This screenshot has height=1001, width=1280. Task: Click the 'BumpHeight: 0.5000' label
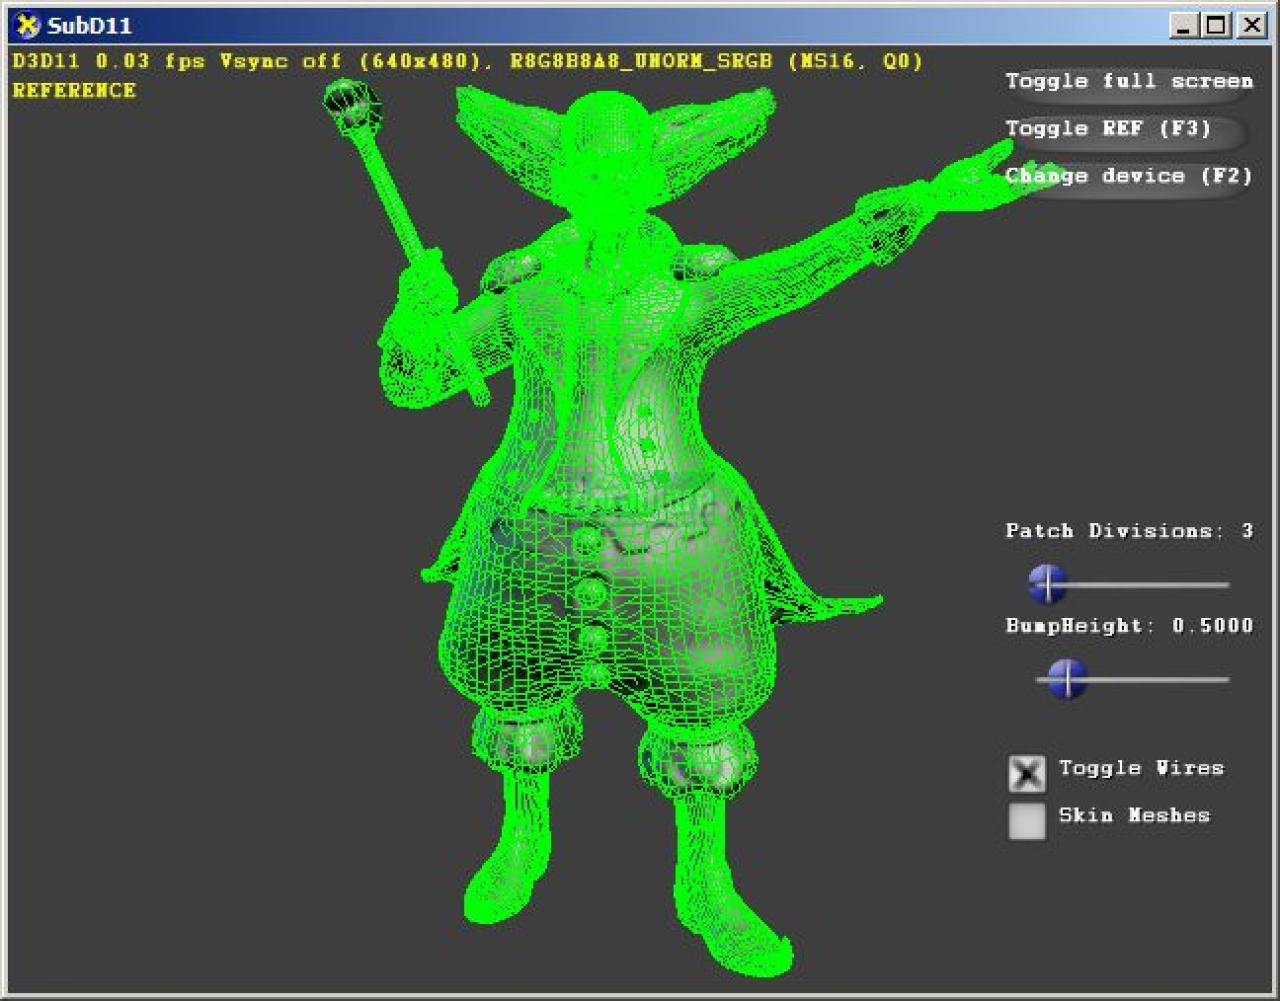[1129, 626]
